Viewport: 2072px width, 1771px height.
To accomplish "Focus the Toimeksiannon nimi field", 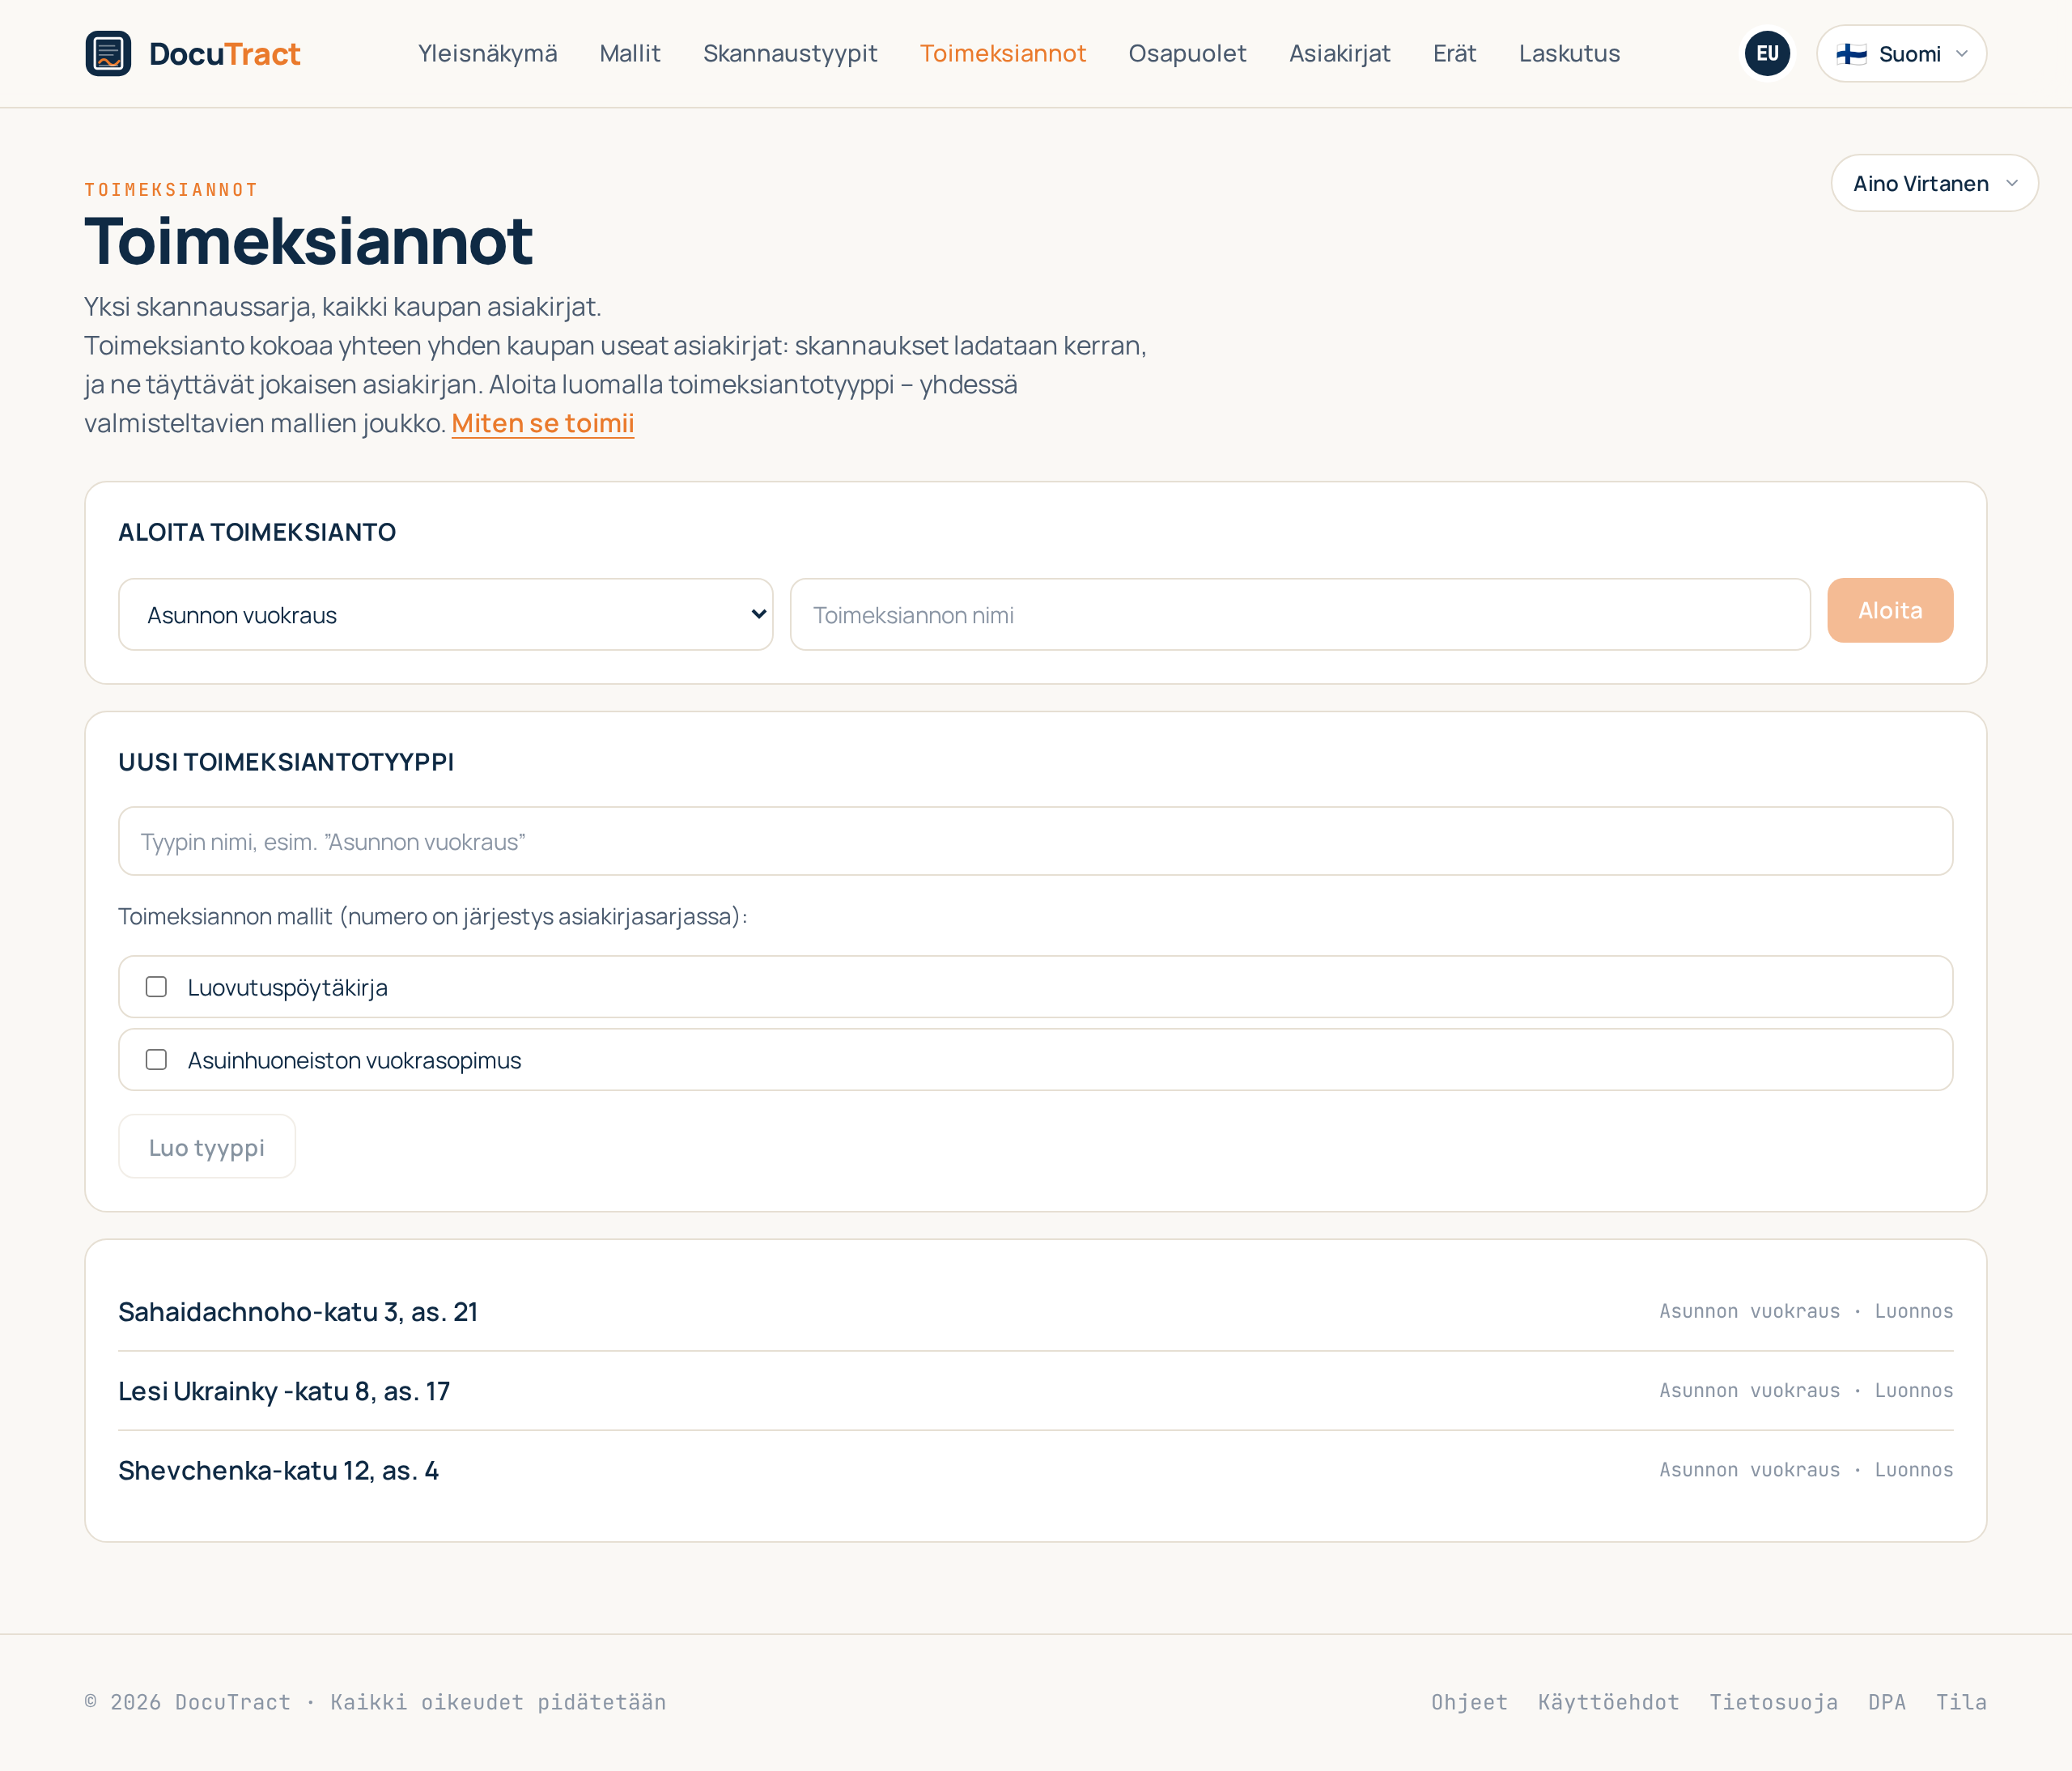I will click(1300, 615).
